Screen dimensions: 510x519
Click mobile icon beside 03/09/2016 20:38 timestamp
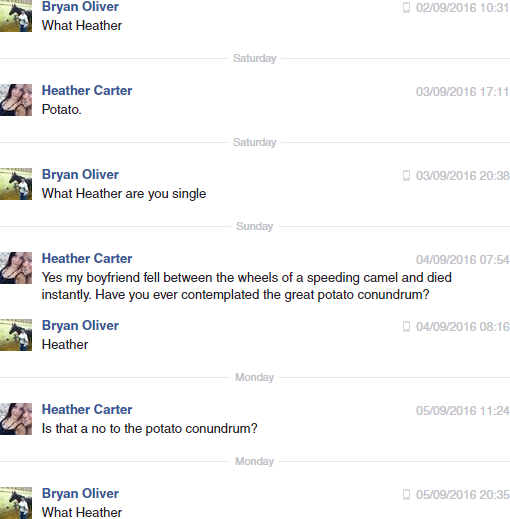click(x=406, y=175)
